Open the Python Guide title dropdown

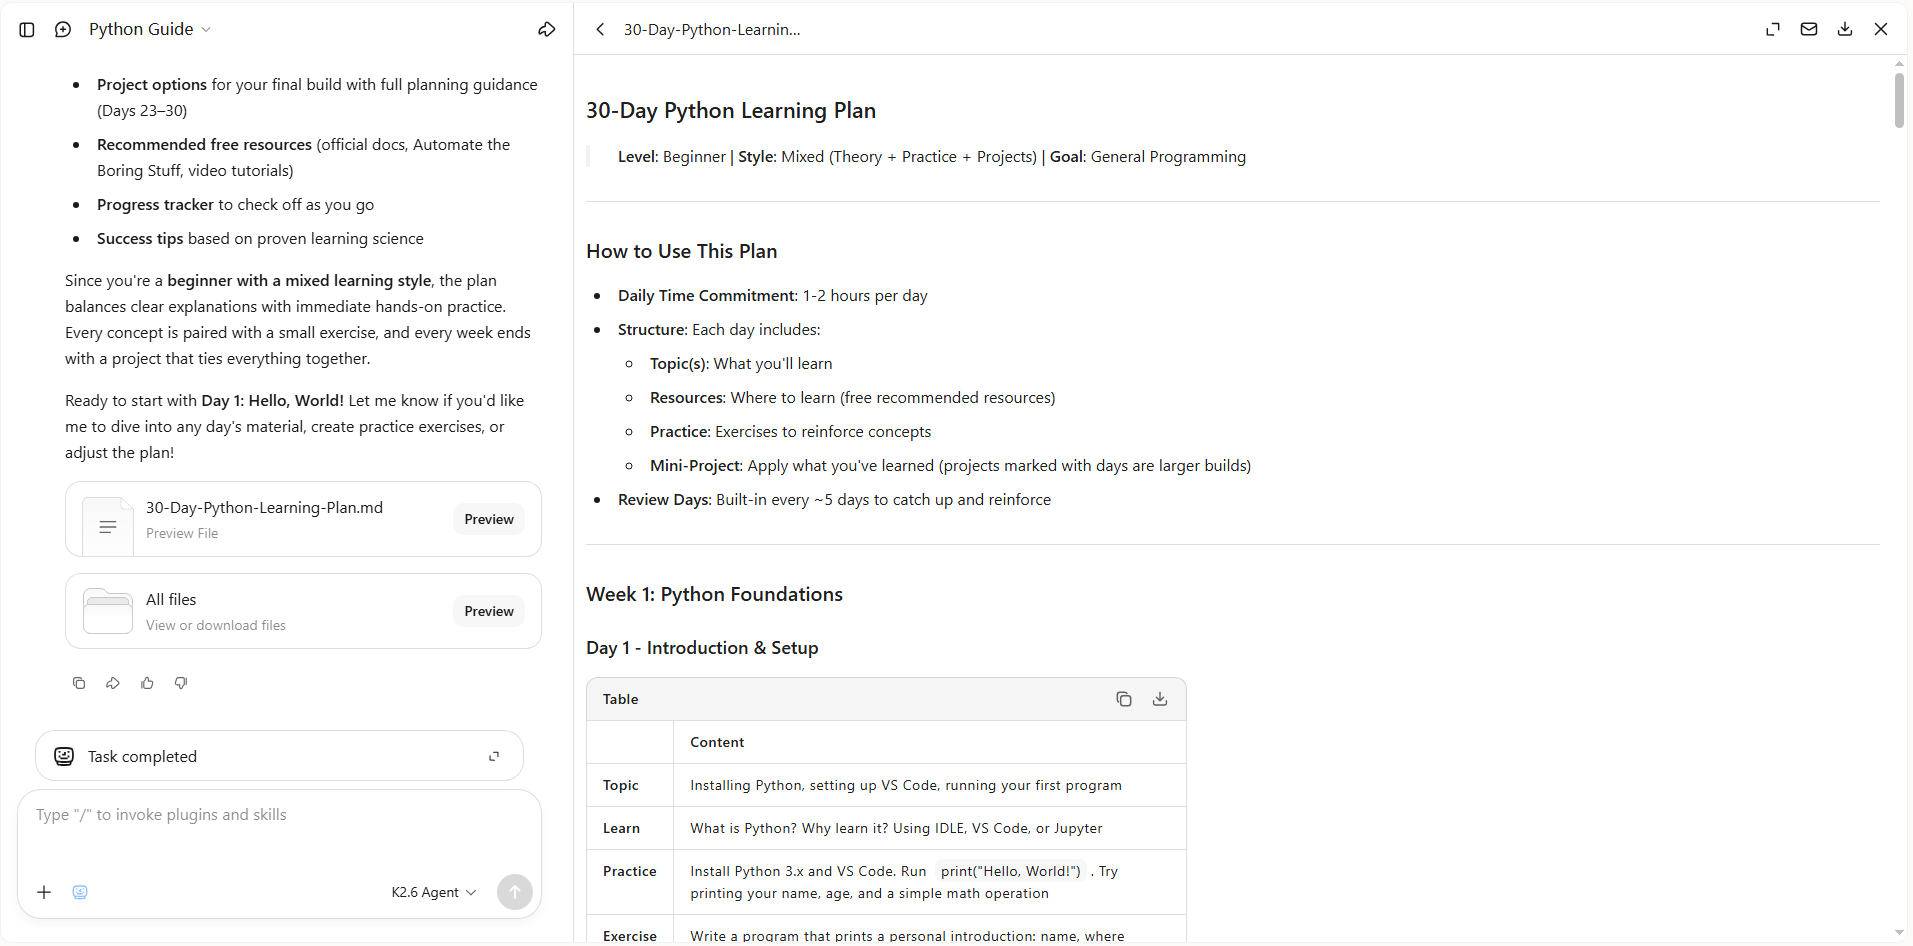(x=150, y=30)
